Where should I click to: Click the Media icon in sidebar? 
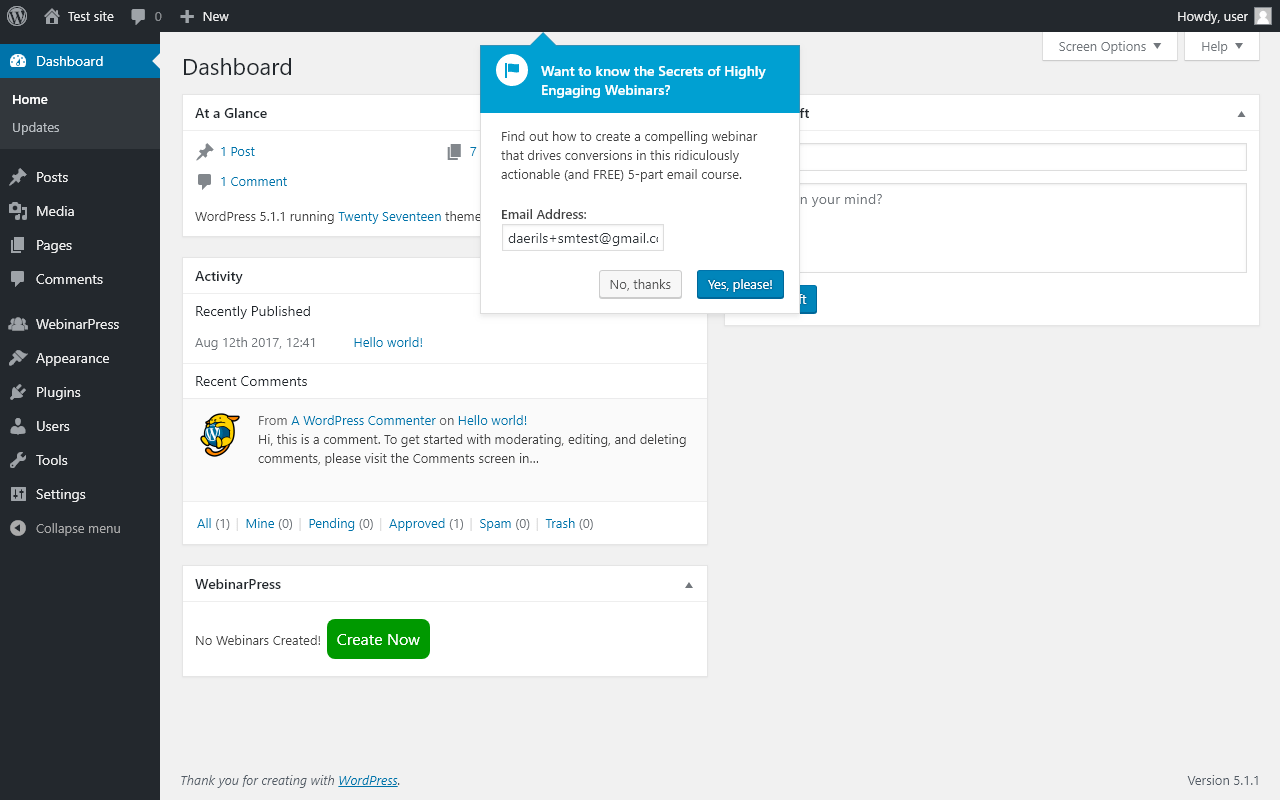(18, 211)
